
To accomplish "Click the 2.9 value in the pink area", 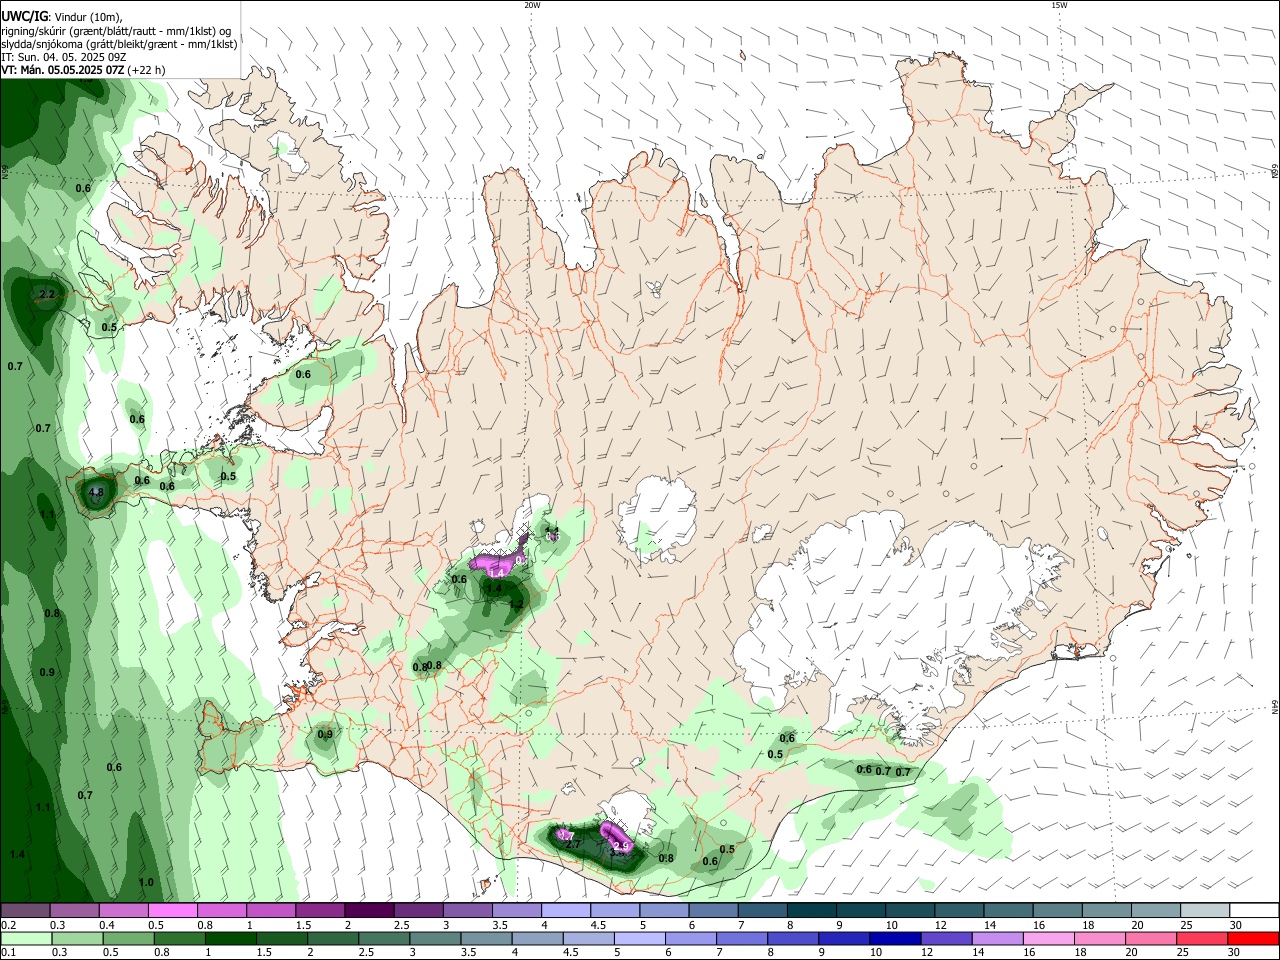I will click(621, 847).
